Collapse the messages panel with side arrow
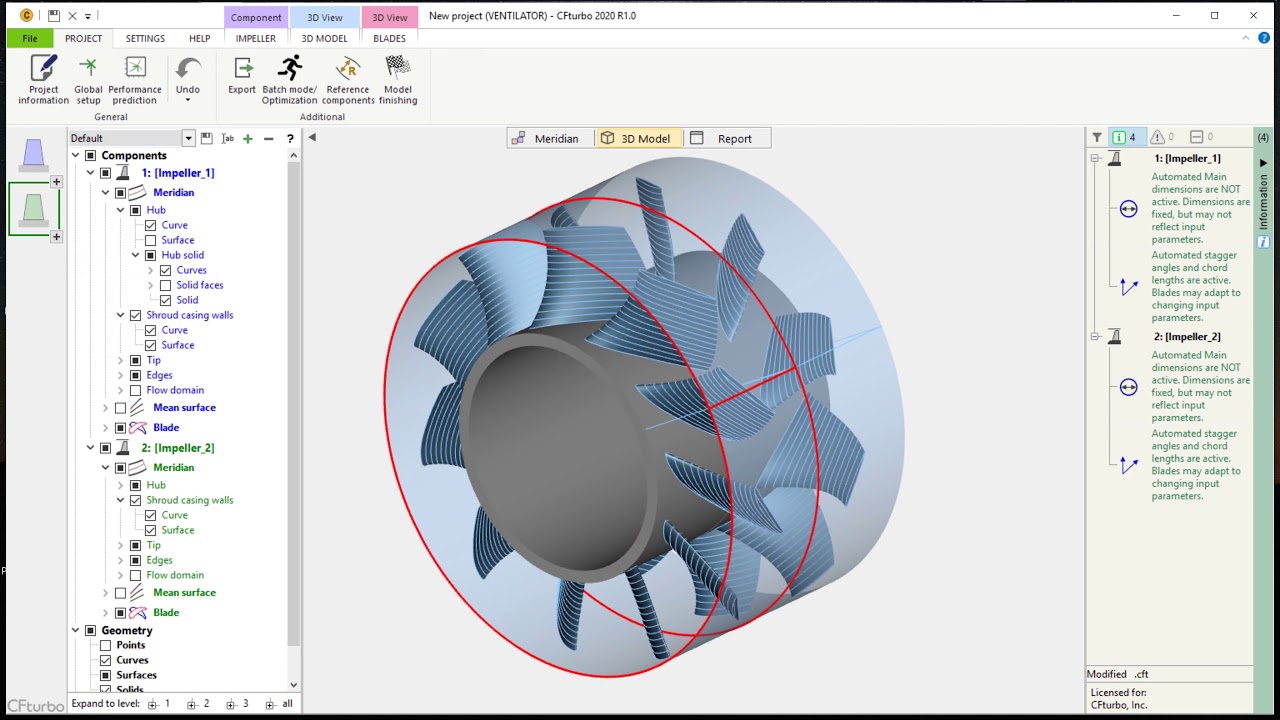Viewport: 1280px width, 720px height. point(1263,162)
